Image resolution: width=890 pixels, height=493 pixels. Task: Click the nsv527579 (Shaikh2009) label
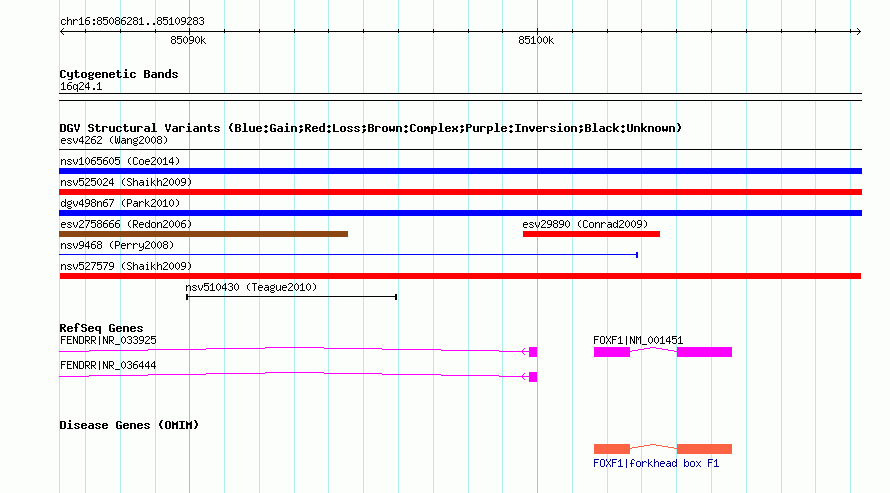126,266
